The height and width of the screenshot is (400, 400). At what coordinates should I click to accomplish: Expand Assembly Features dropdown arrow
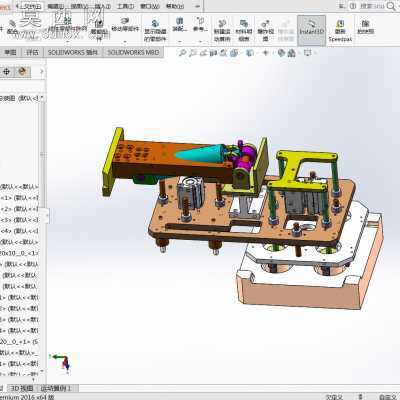click(x=180, y=42)
